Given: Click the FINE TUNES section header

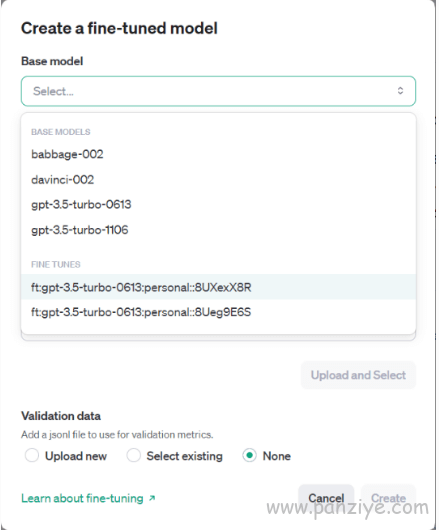Looking at the screenshot, I should (x=56, y=264).
